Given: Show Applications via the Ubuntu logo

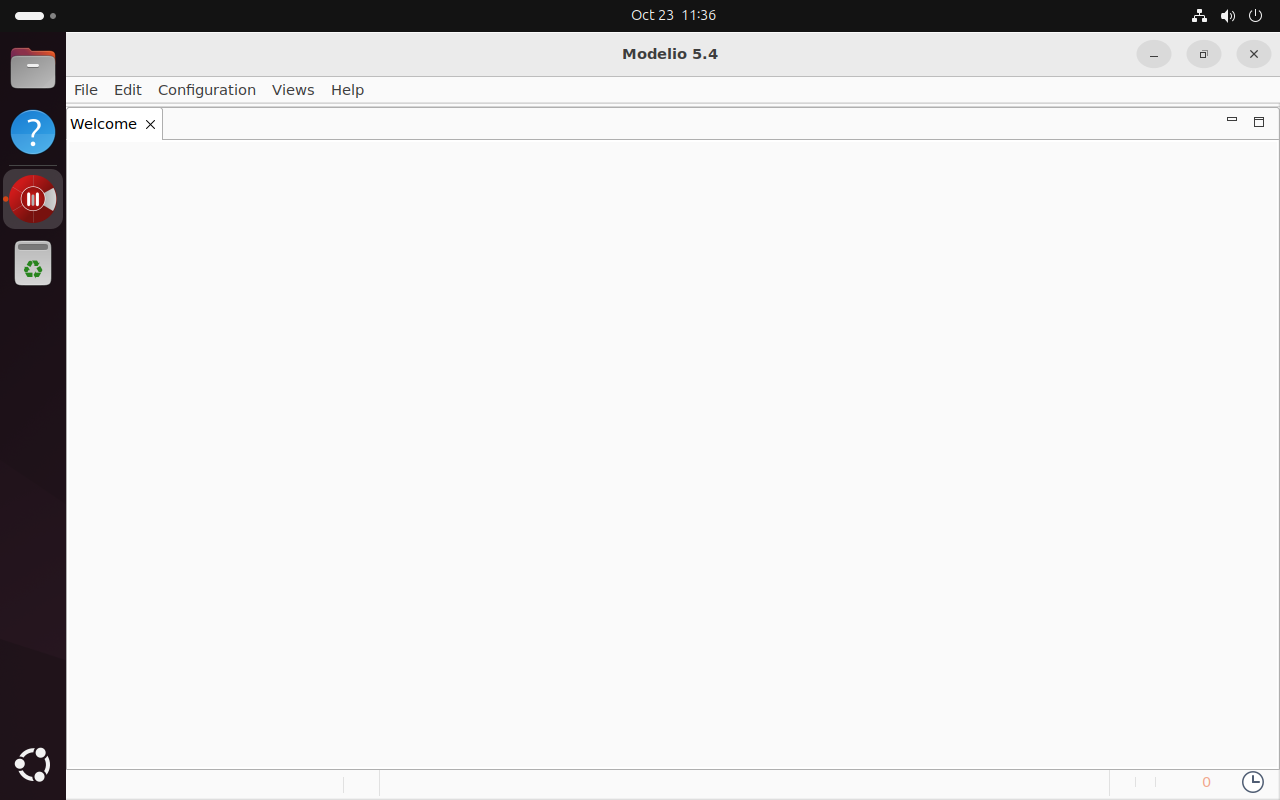Looking at the screenshot, I should [x=33, y=765].
